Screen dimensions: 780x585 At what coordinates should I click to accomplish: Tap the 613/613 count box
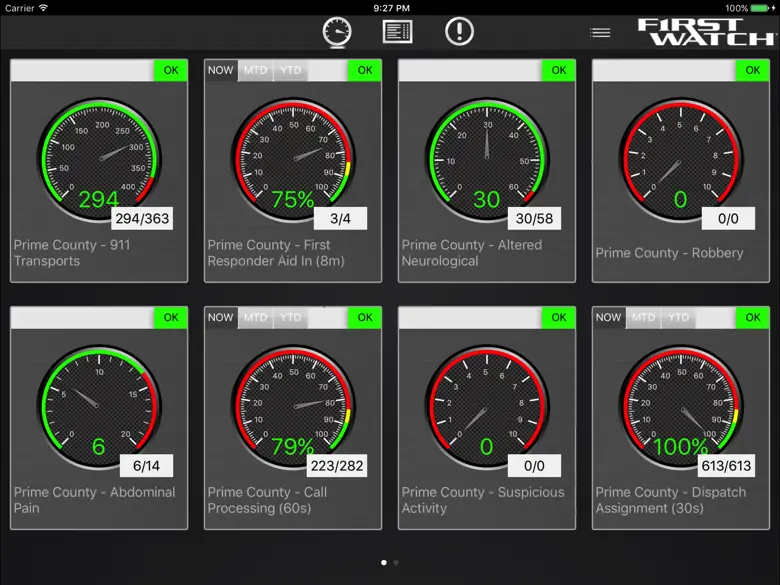(726, 466)
